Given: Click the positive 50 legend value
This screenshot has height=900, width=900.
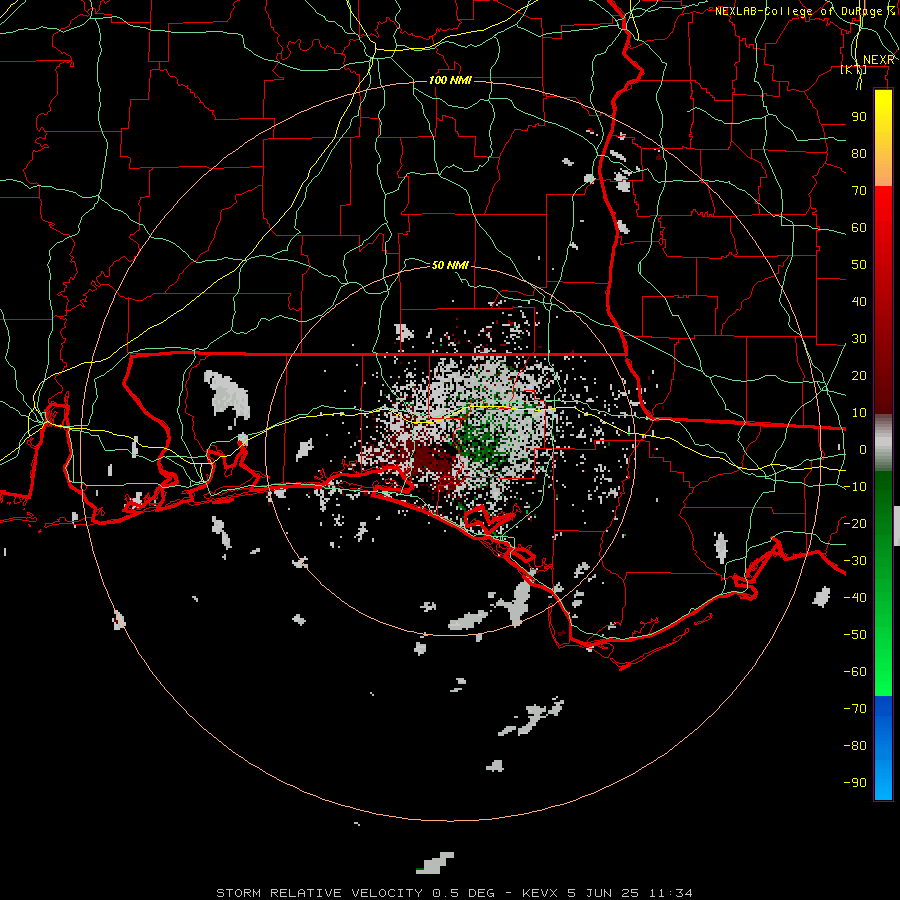Looking at the screenshot, I should [x=859, y=265].
